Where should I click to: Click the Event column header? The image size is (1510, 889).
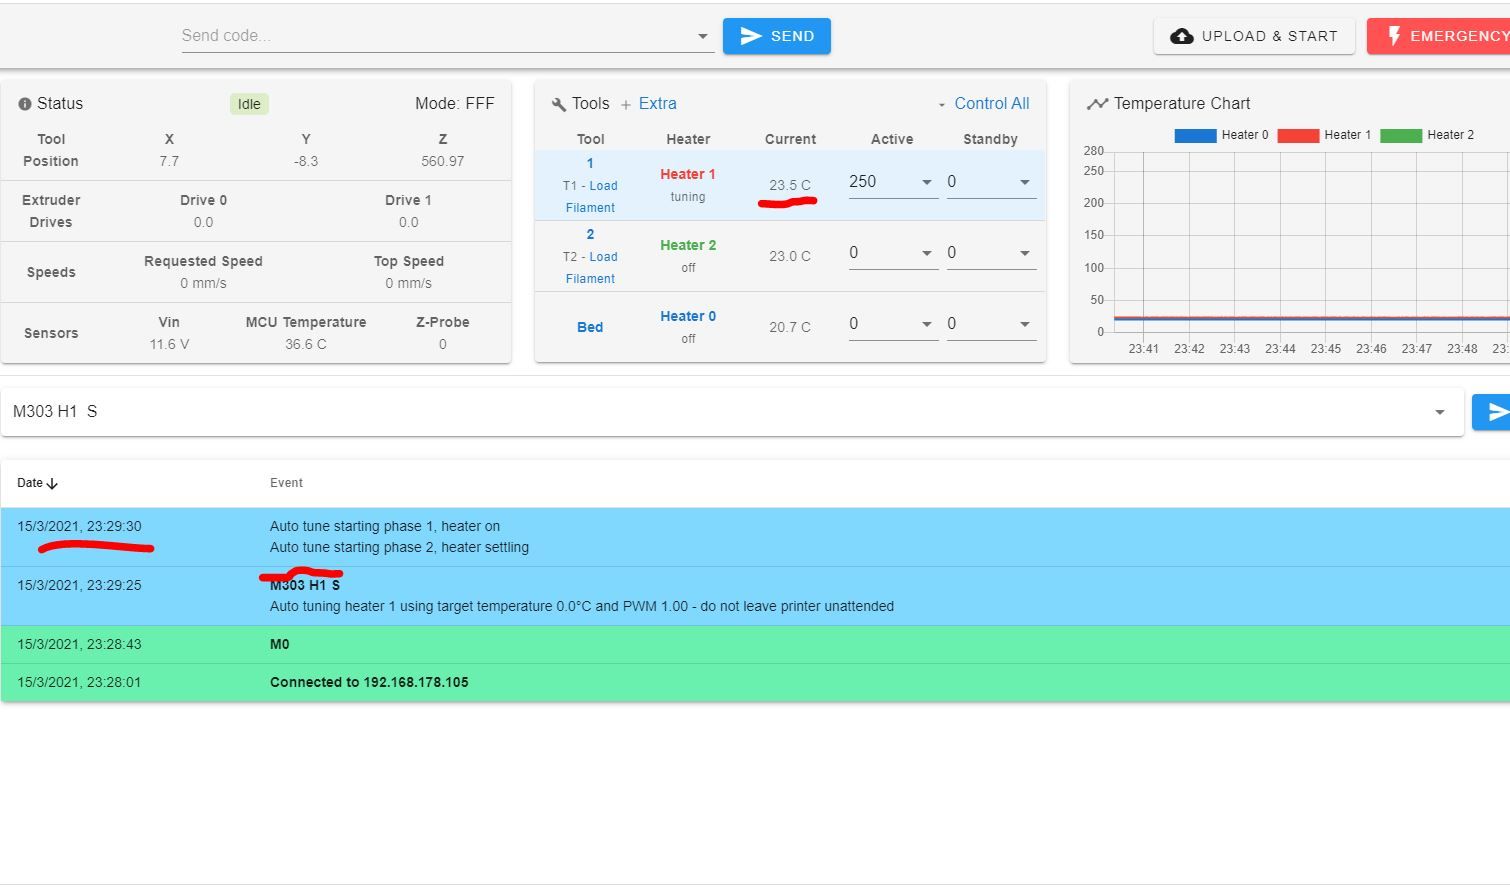(286, 483)
